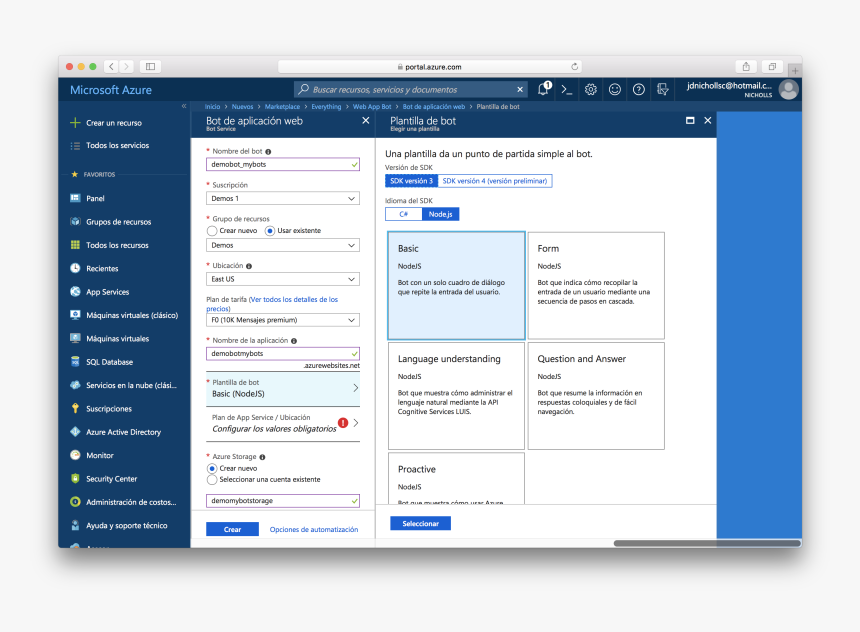Screen dimensions: 860x632
Task: Click the Crear button
Action: pos(232,529)
